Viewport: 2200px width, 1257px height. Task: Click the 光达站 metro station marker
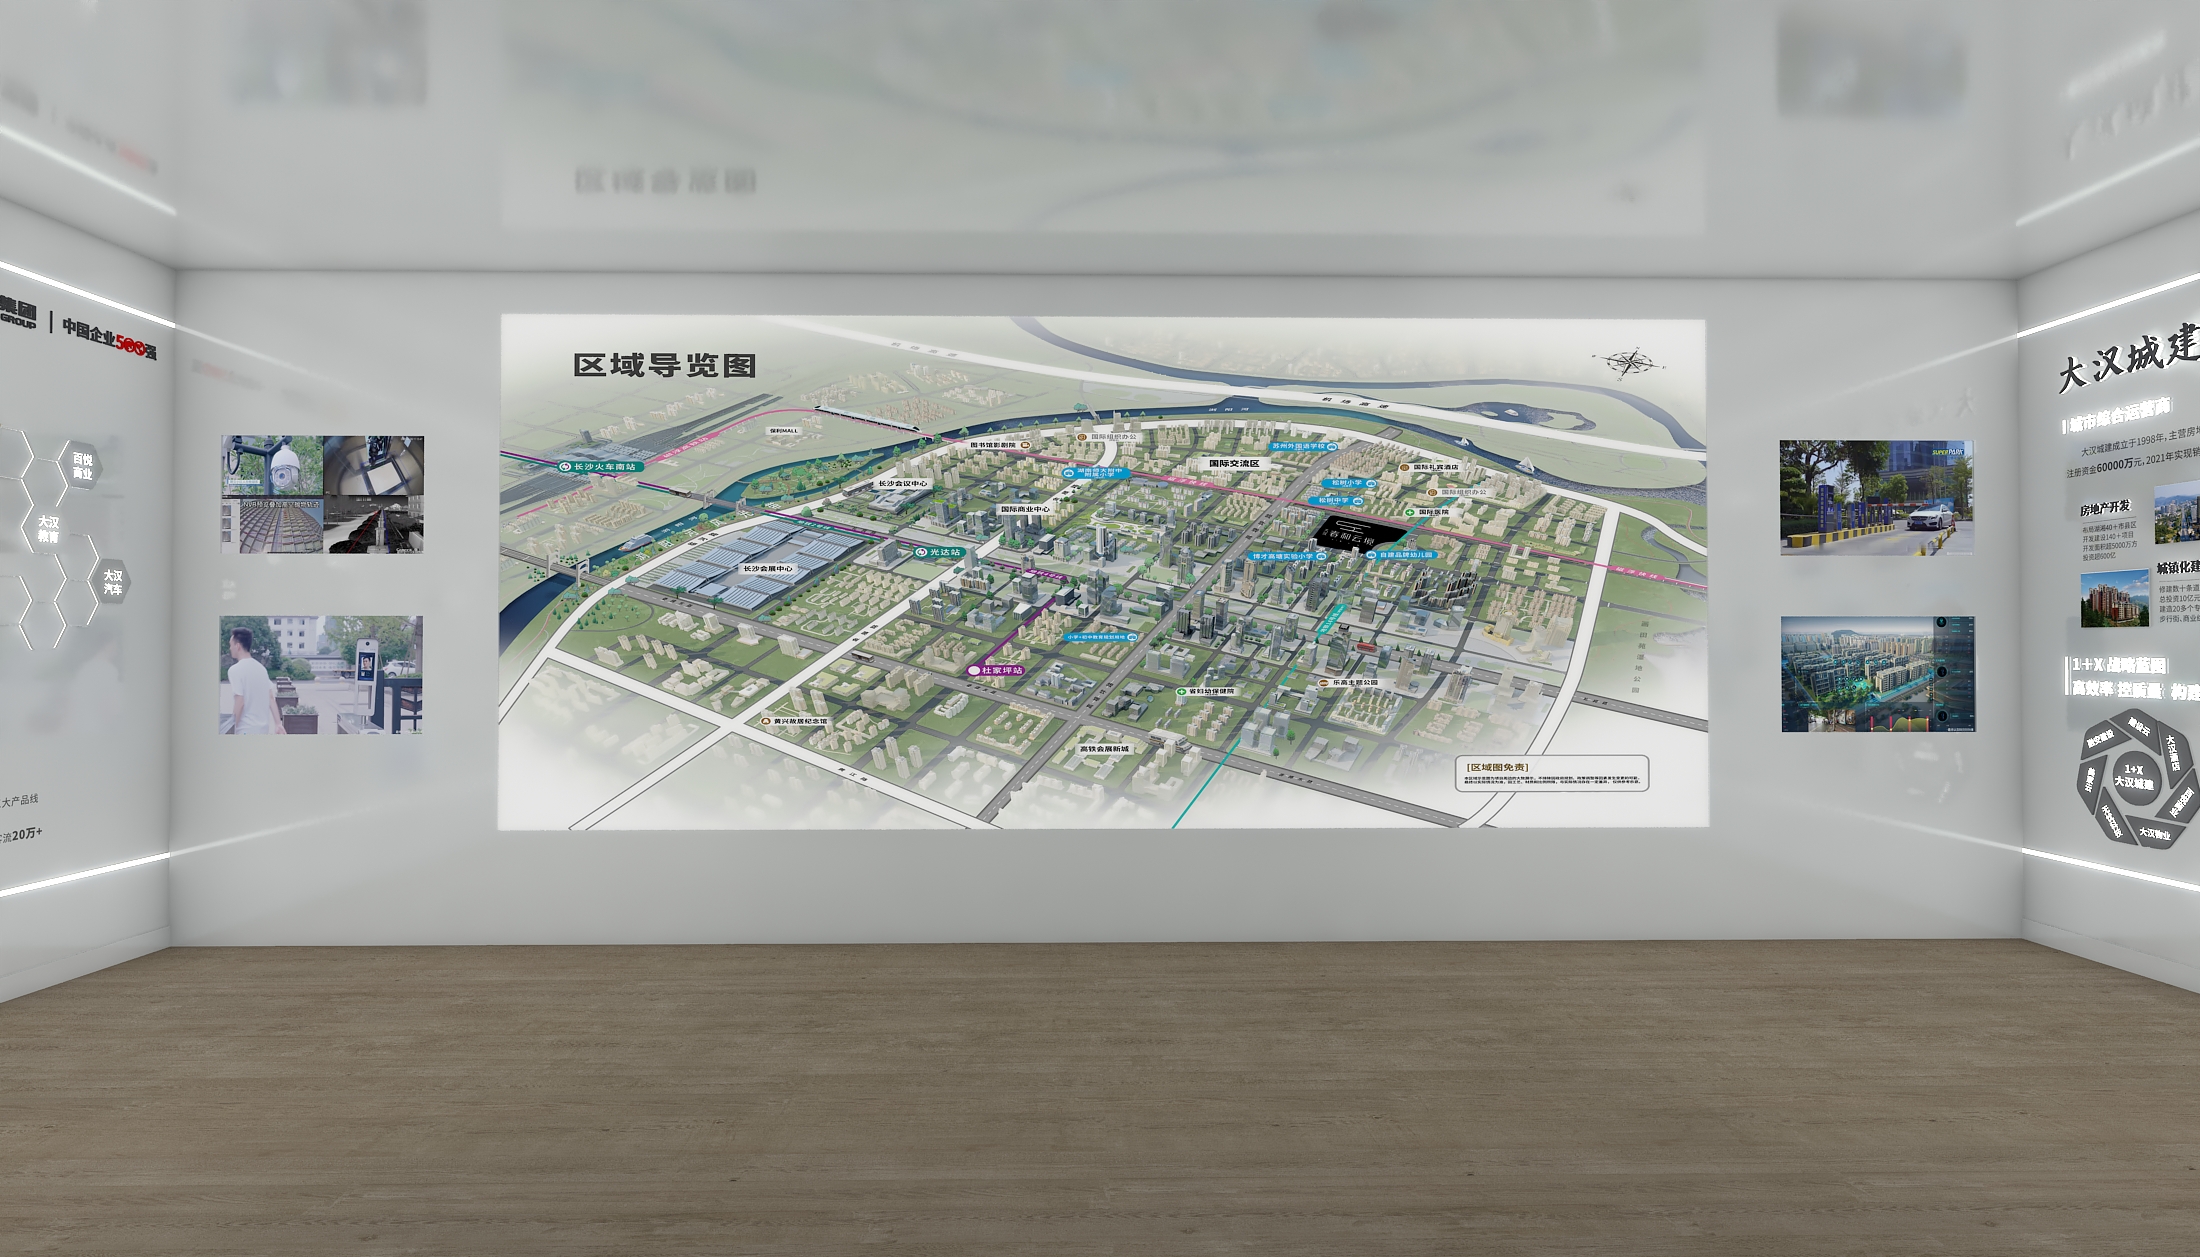coord(938,552)
